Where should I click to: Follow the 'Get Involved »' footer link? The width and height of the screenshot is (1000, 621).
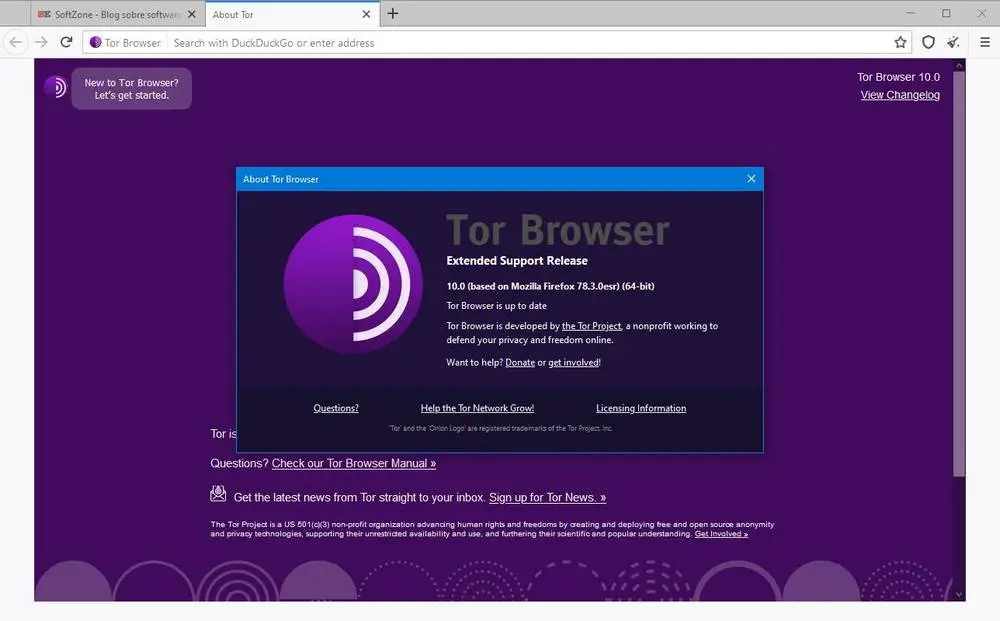coord(721,534)
